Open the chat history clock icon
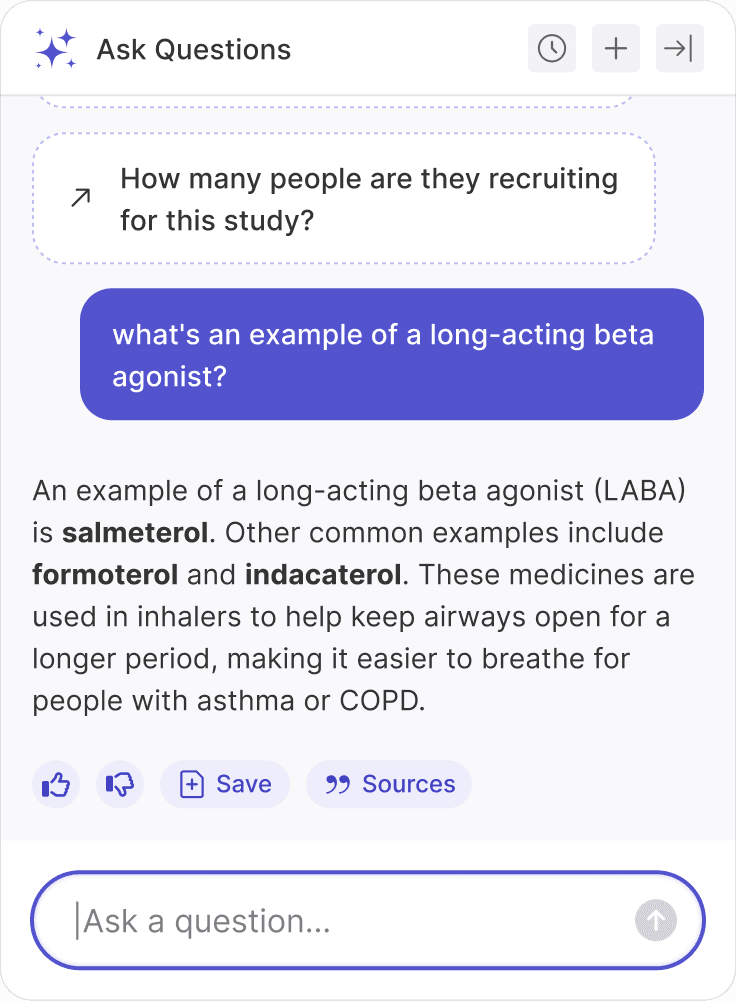Screen dimensions: 736x1001 tap(552, 49)
